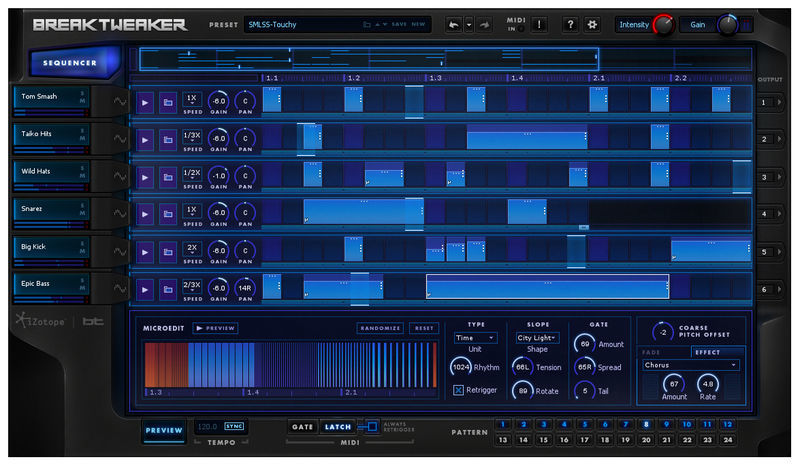Screen dimensions: 800x466
Task: Click the waveform icon on Epic Bass track
Action: [120, 288]
